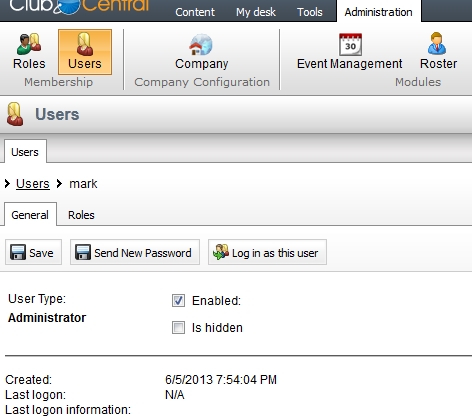Click Log in as this user

267,252
